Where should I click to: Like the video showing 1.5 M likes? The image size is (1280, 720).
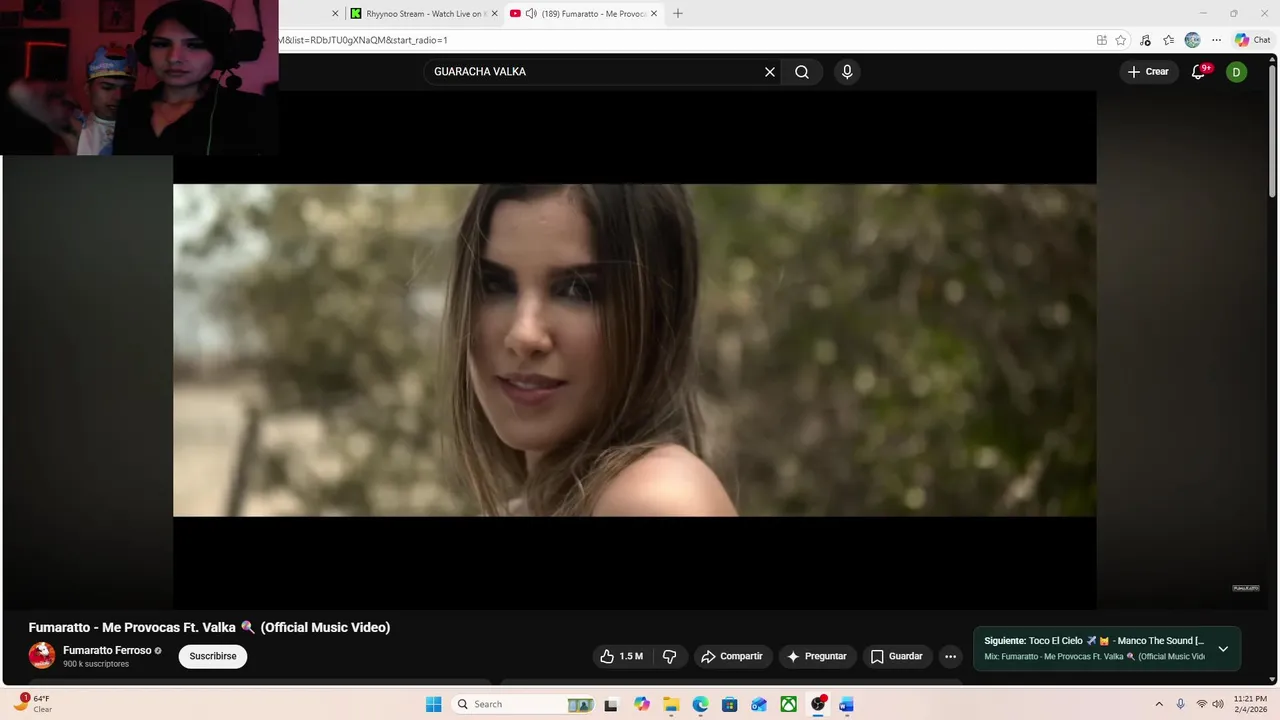pyautogui.click(x=621, y=657)
